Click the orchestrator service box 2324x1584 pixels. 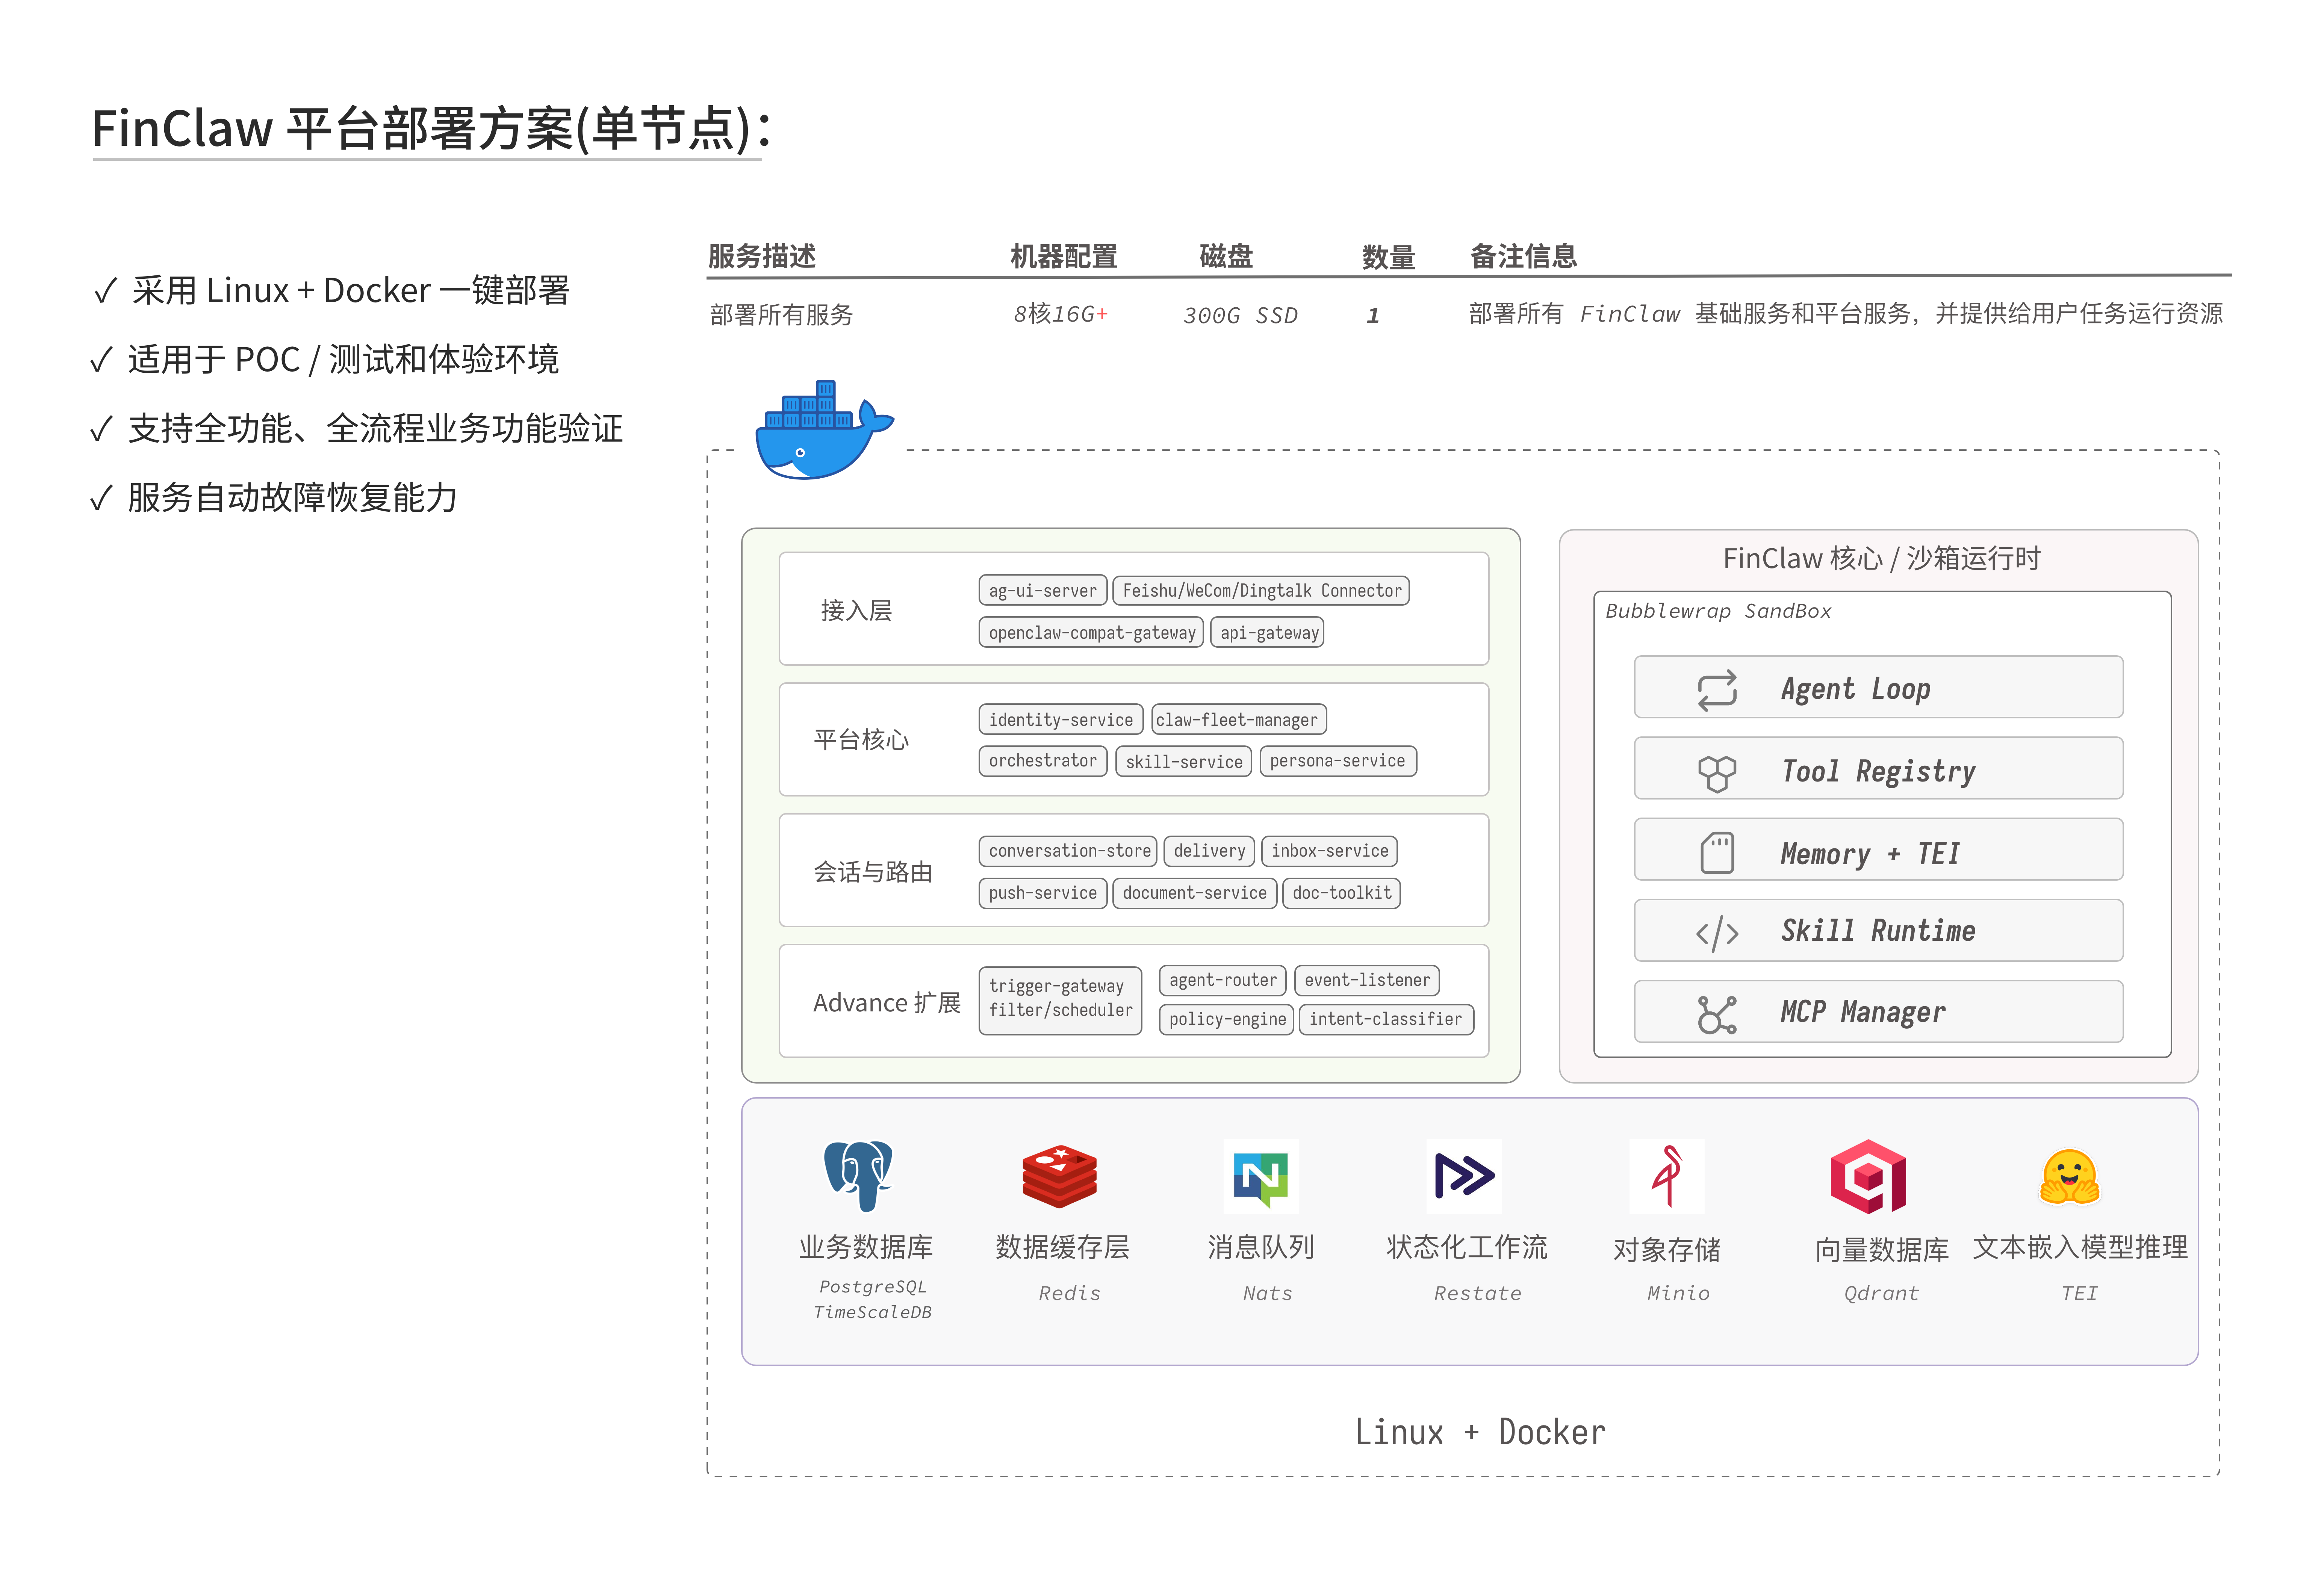tap(1043, 761)
